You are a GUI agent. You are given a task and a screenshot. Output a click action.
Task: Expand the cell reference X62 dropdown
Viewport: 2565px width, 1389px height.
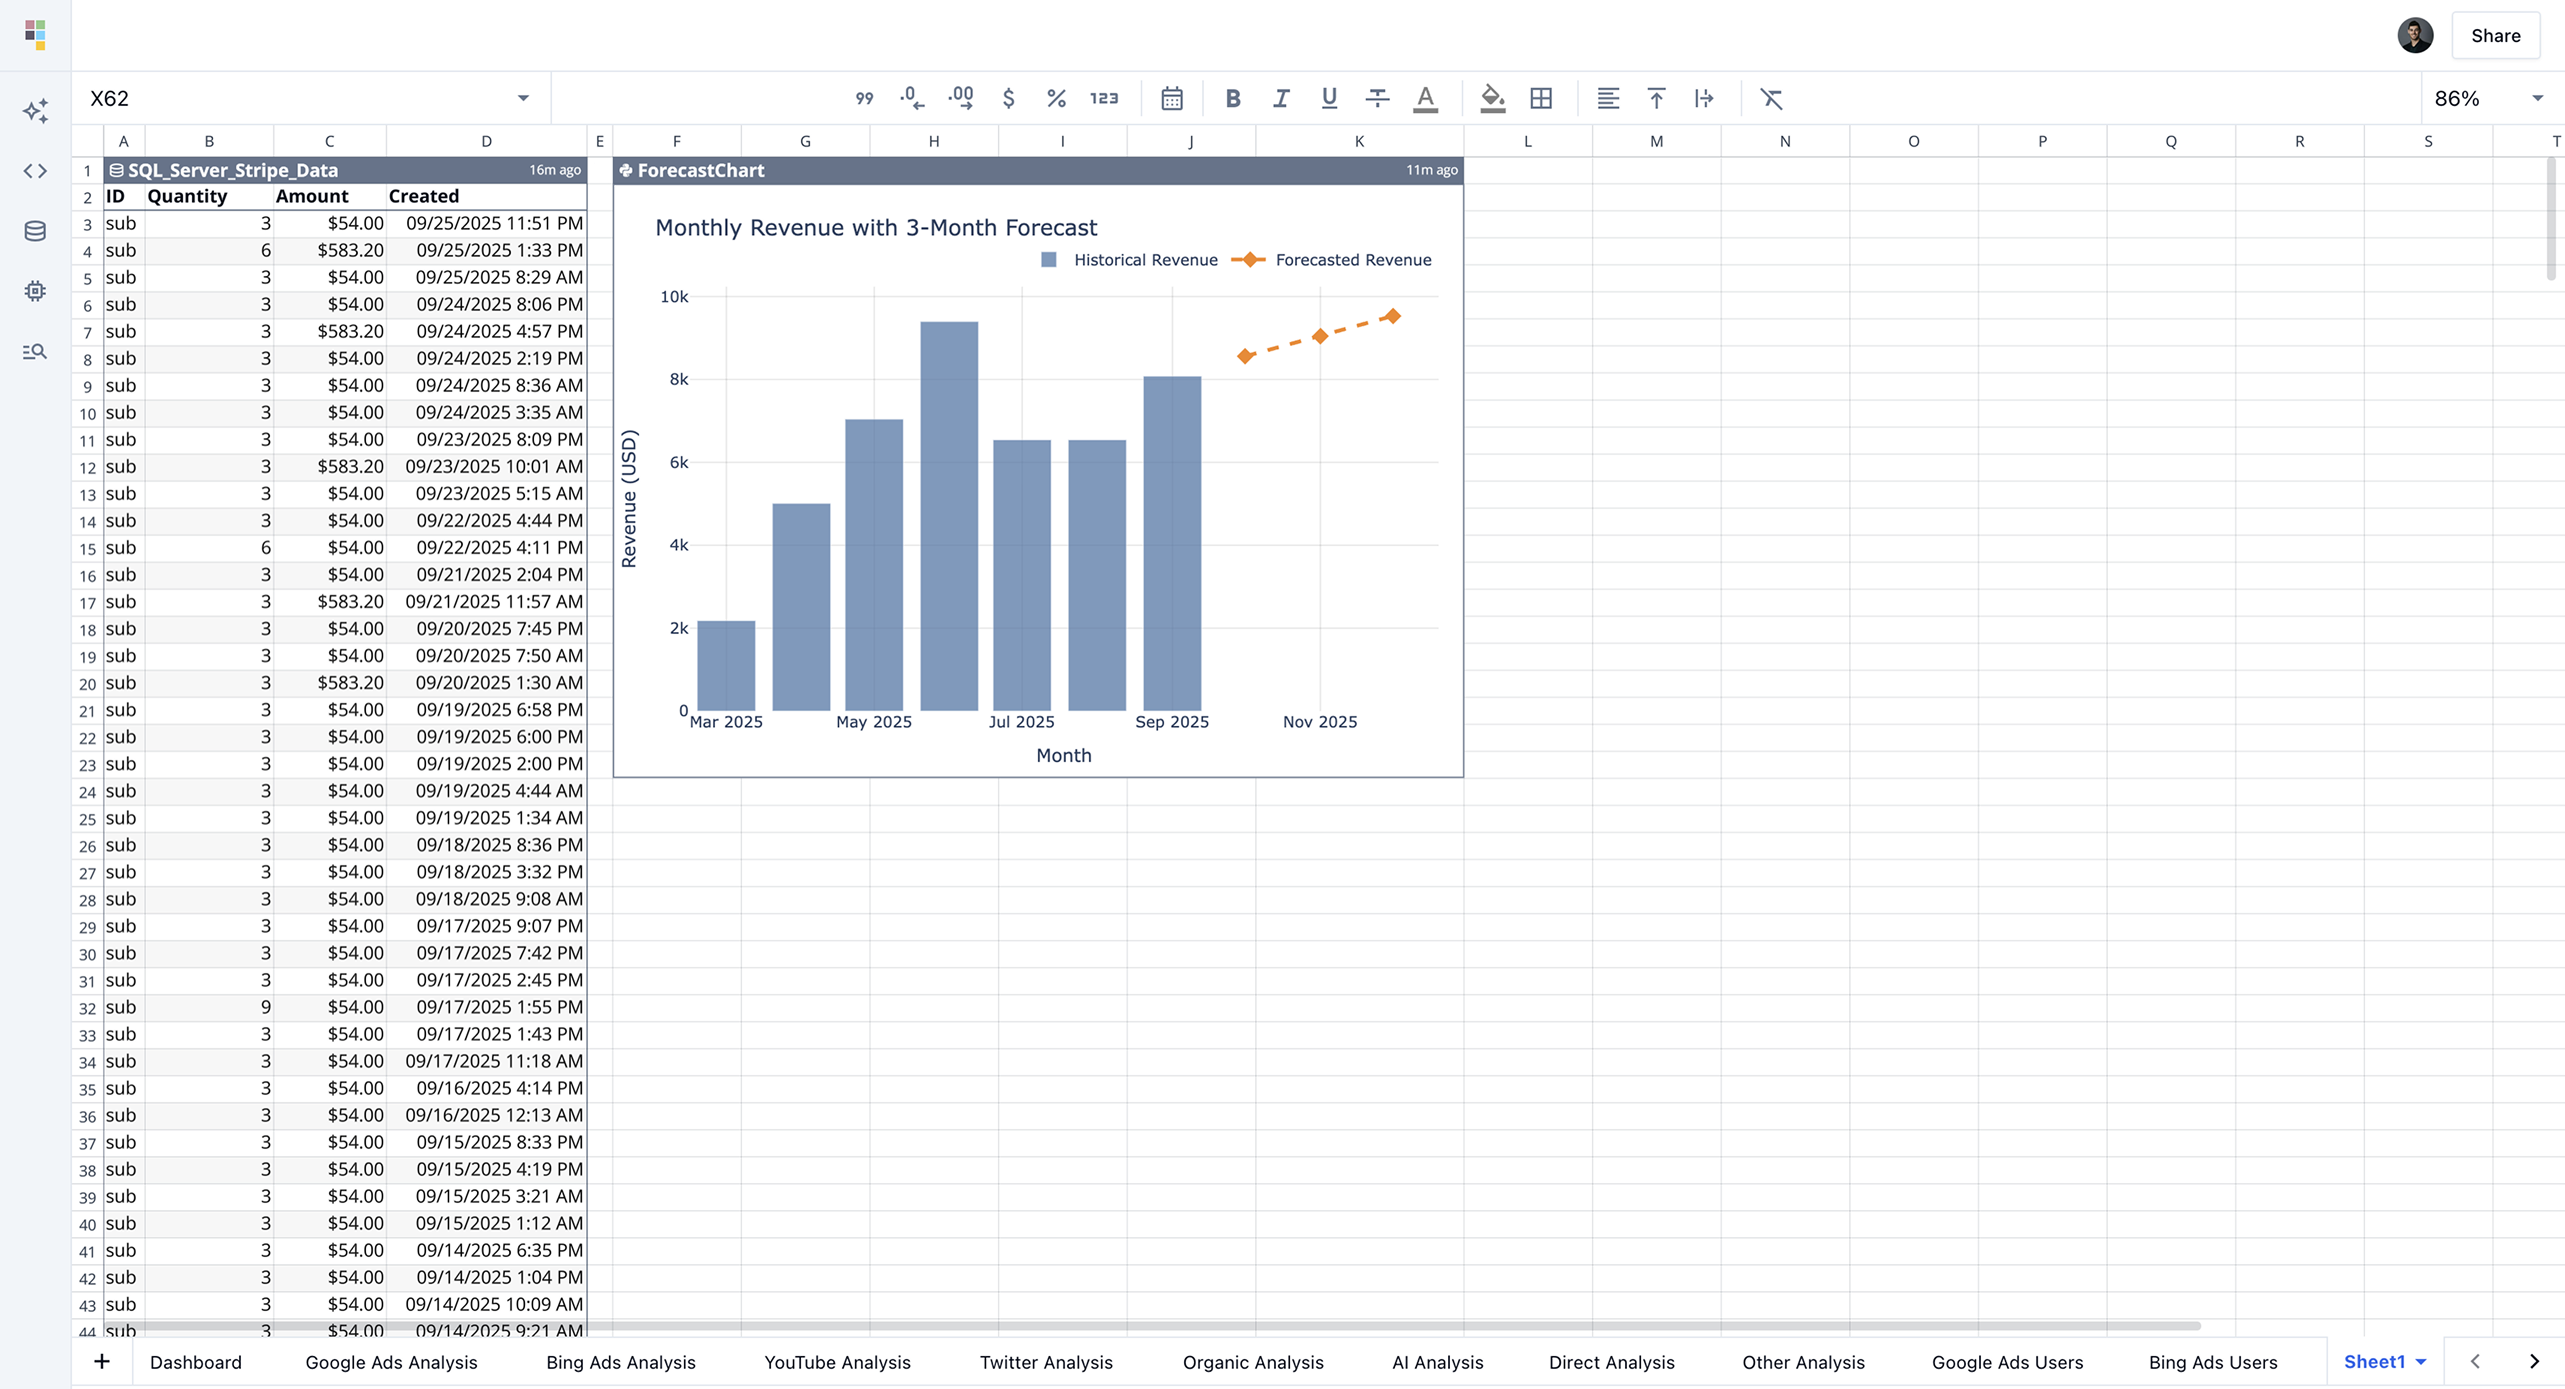pos(523,98)
